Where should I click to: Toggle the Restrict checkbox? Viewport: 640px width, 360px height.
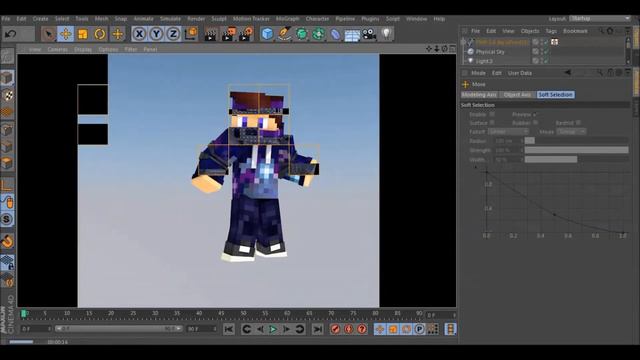click(x=578, y=123)
